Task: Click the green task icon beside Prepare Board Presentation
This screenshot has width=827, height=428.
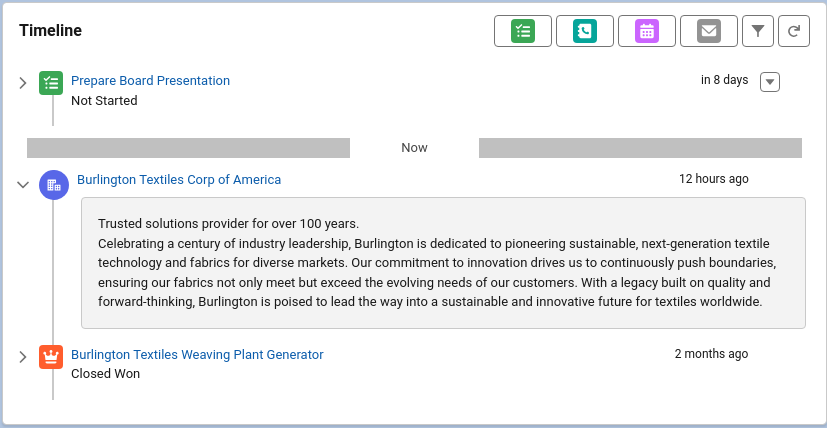Action: point(51,83)
